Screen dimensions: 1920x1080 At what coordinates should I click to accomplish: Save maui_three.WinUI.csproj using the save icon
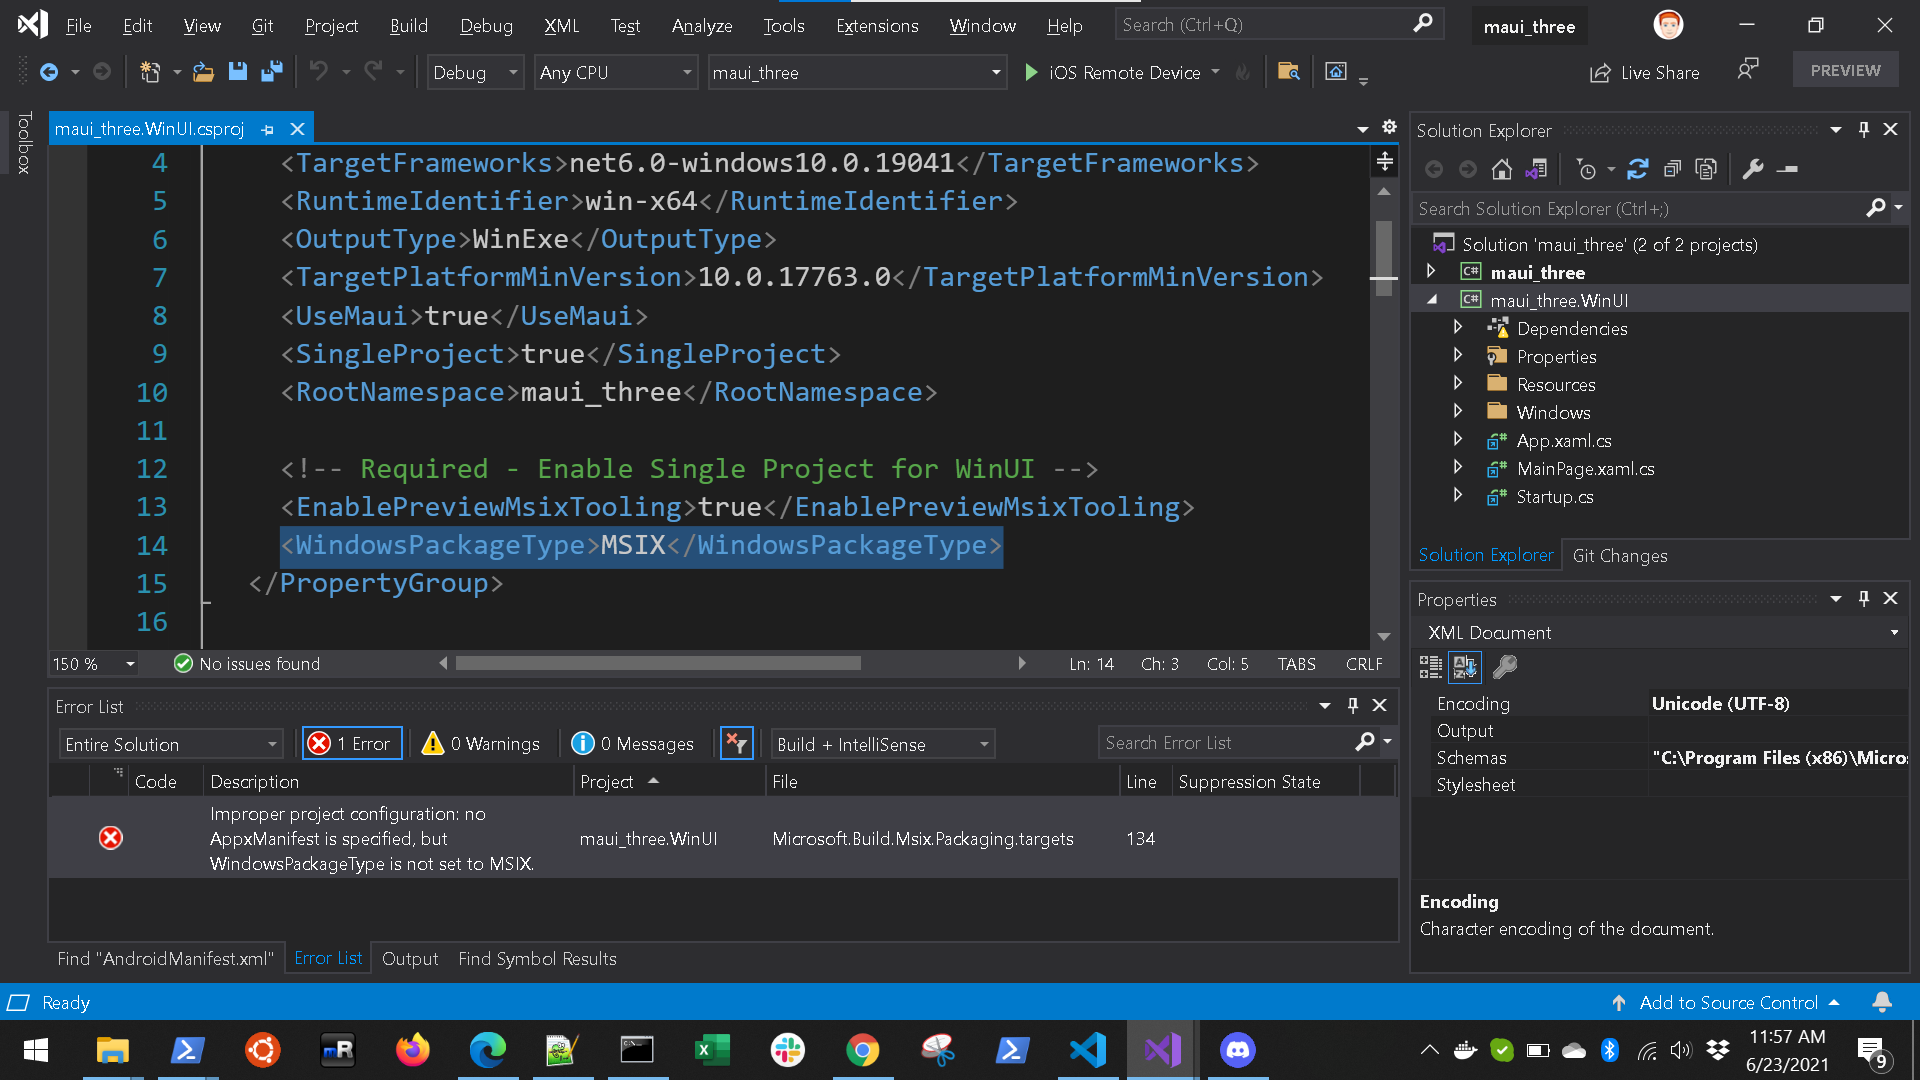(238, 71)
